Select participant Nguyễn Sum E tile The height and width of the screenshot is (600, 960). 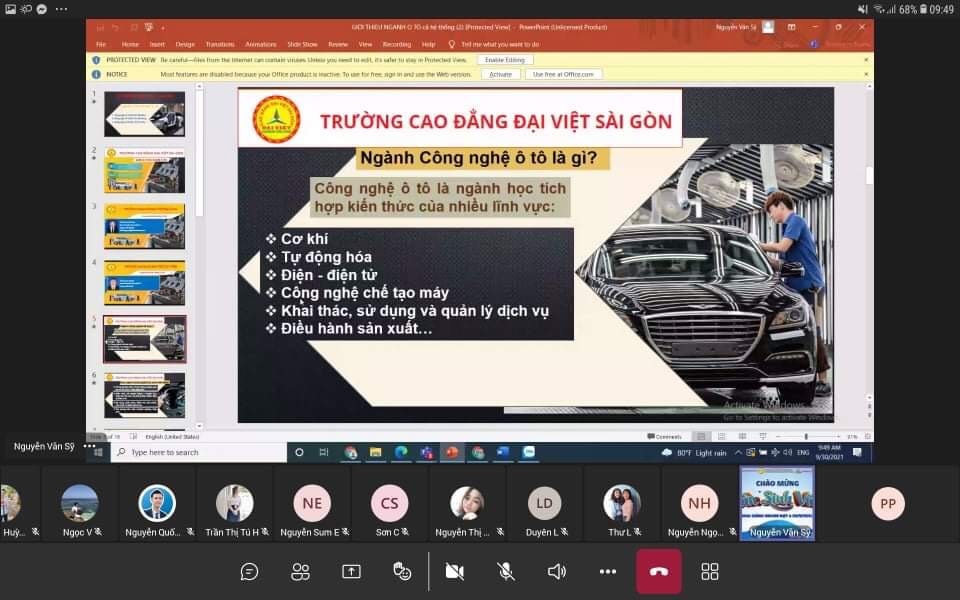[312, 504]
